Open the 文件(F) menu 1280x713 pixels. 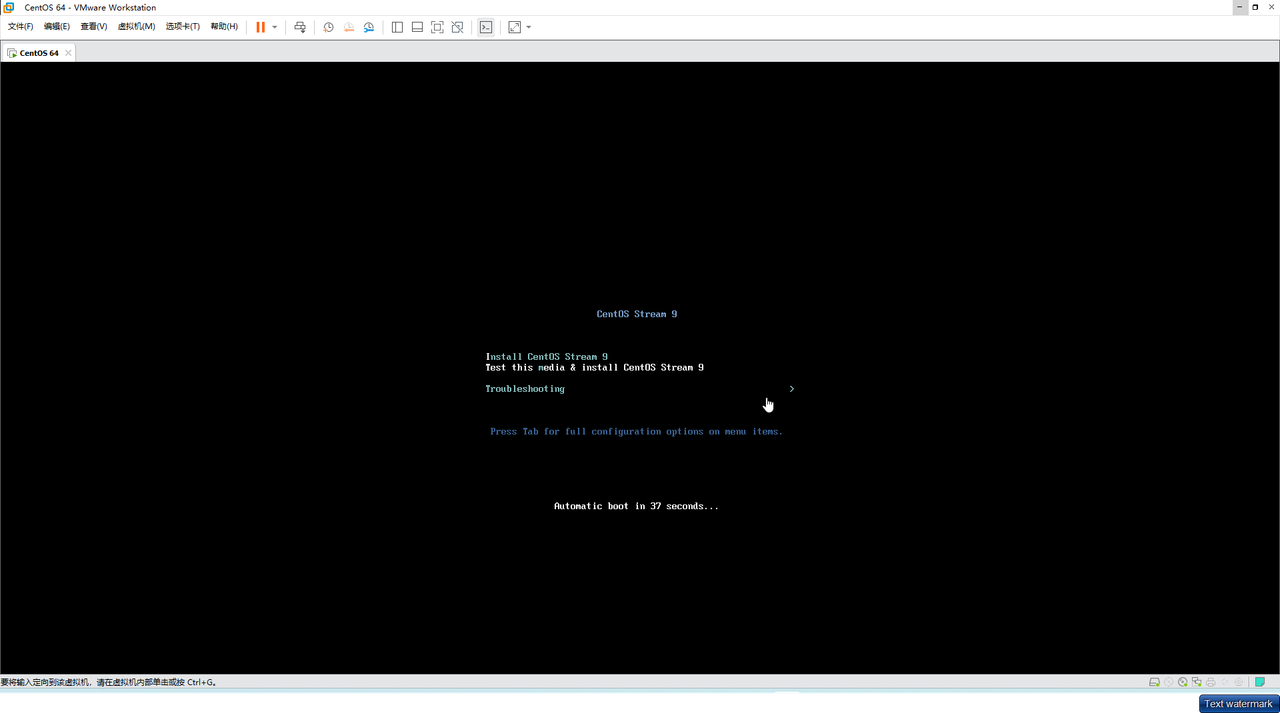pos(21,27)
